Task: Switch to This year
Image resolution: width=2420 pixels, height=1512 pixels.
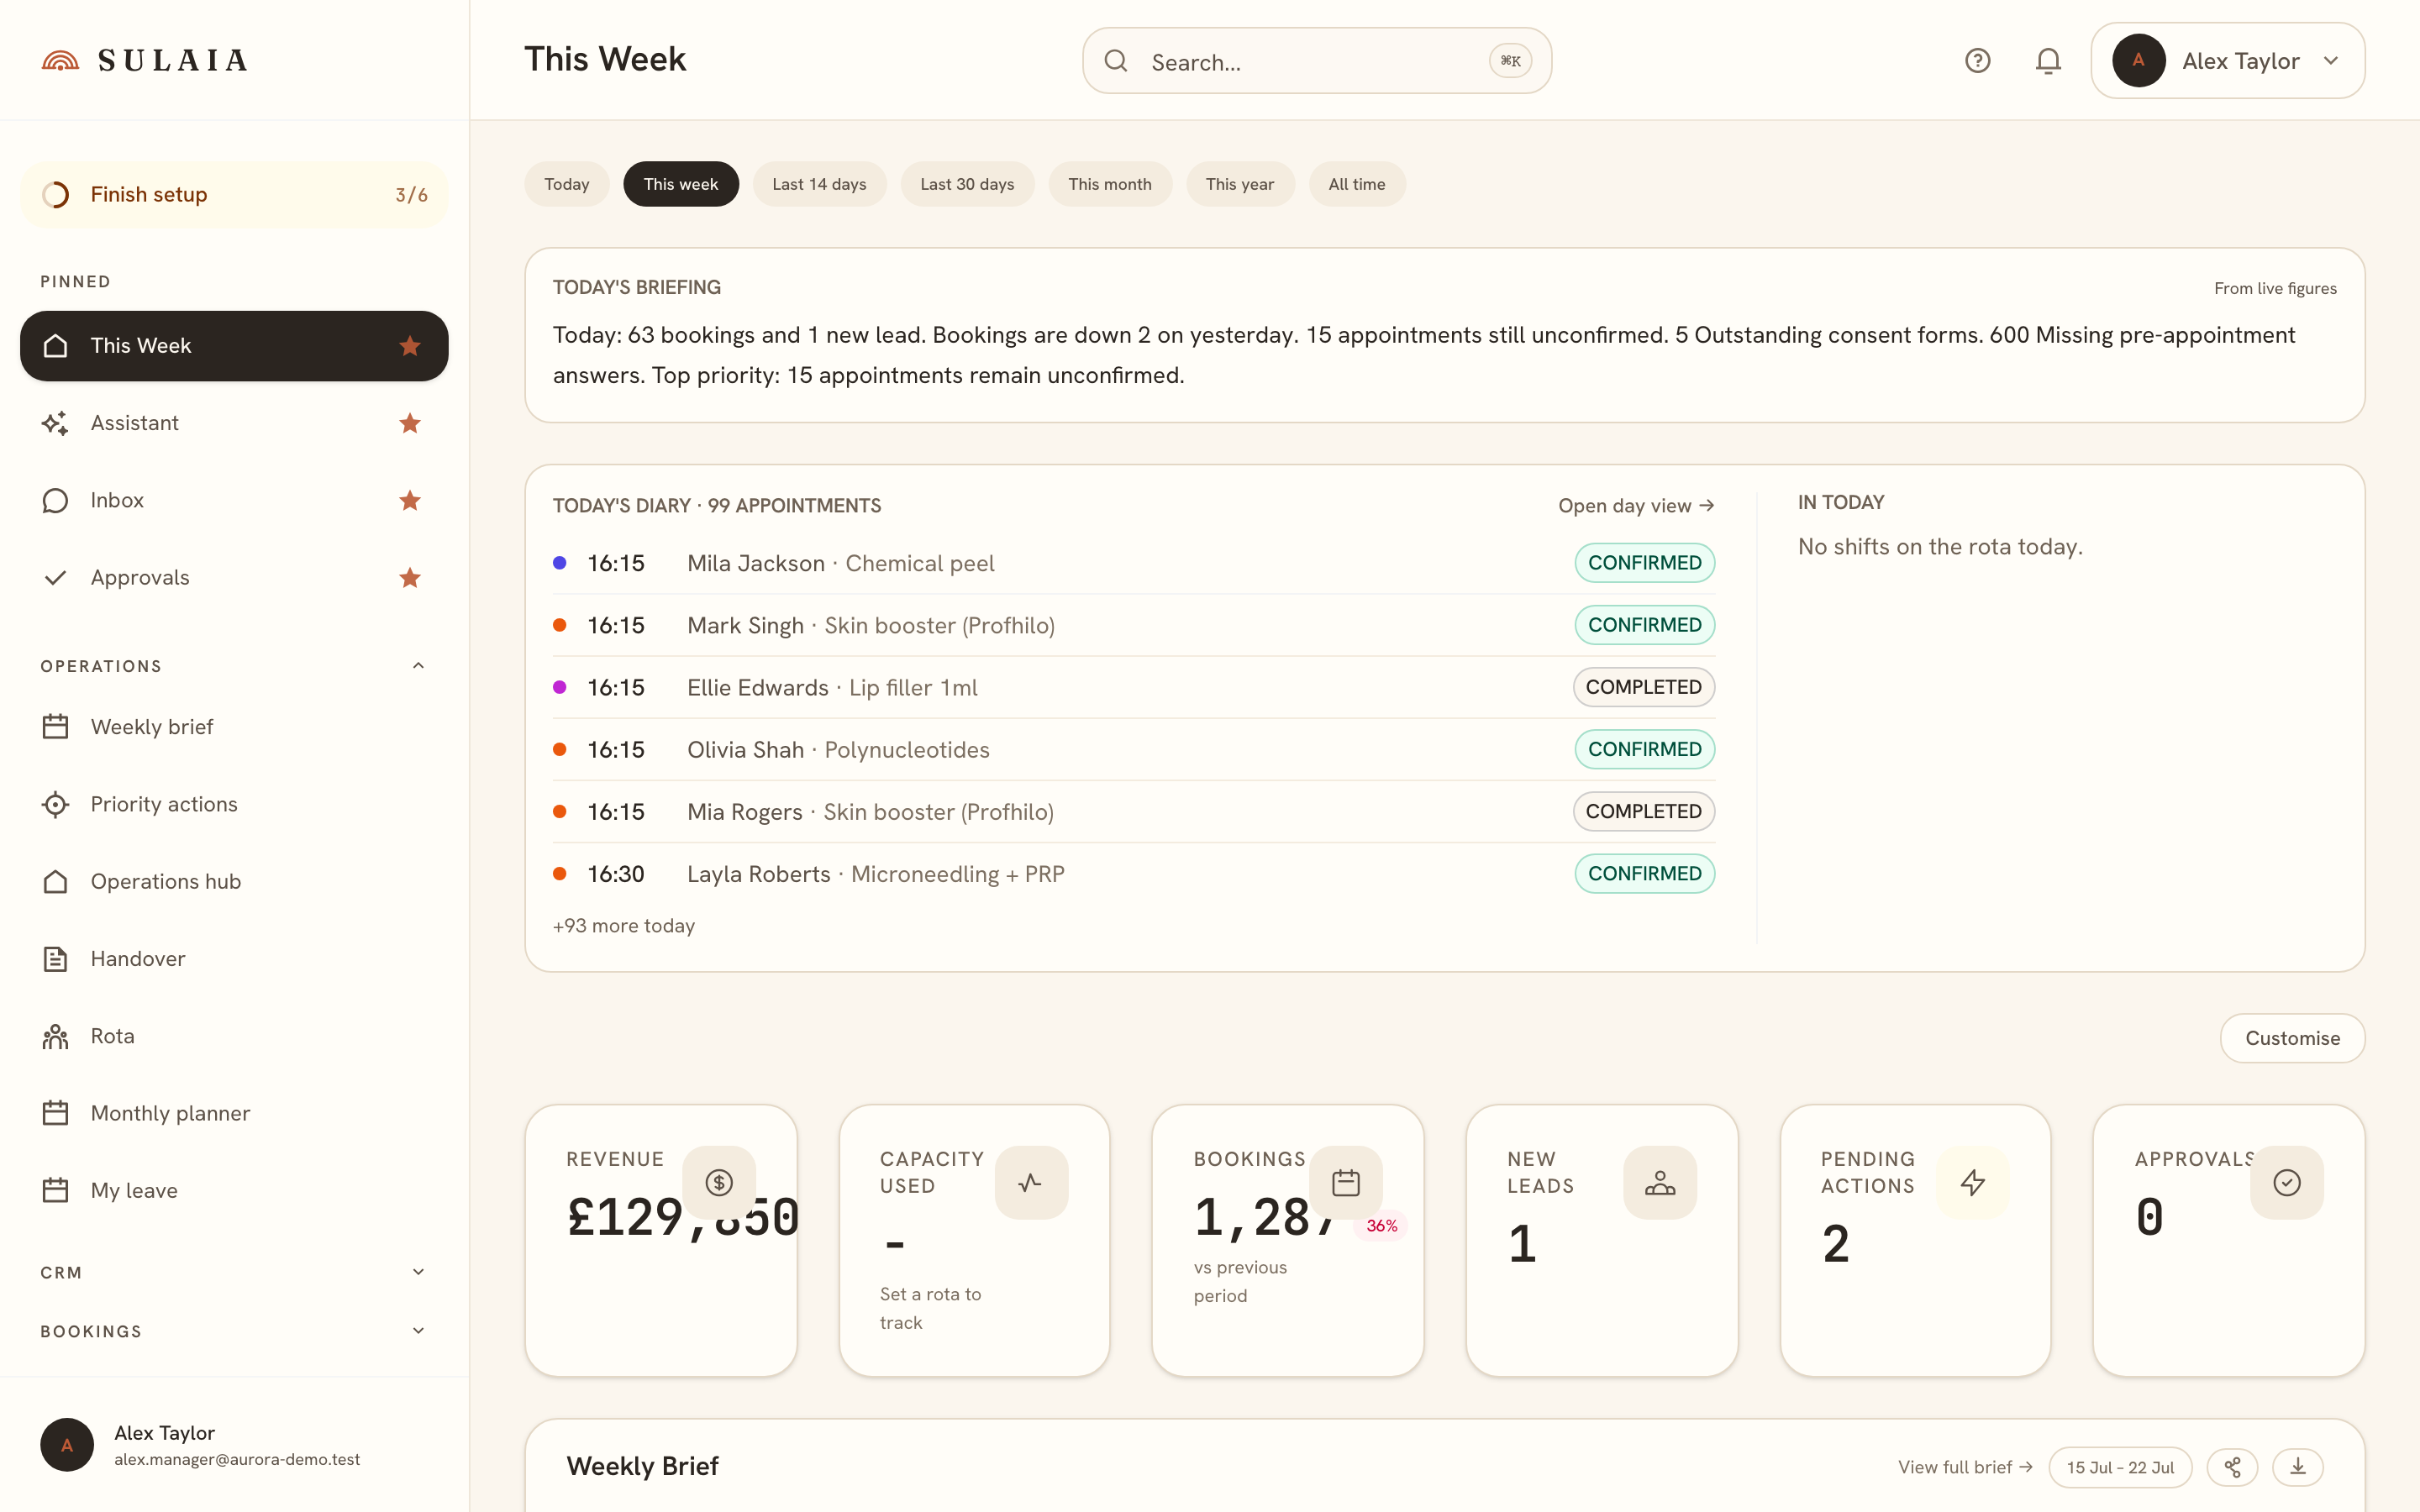Action: 1240,184
